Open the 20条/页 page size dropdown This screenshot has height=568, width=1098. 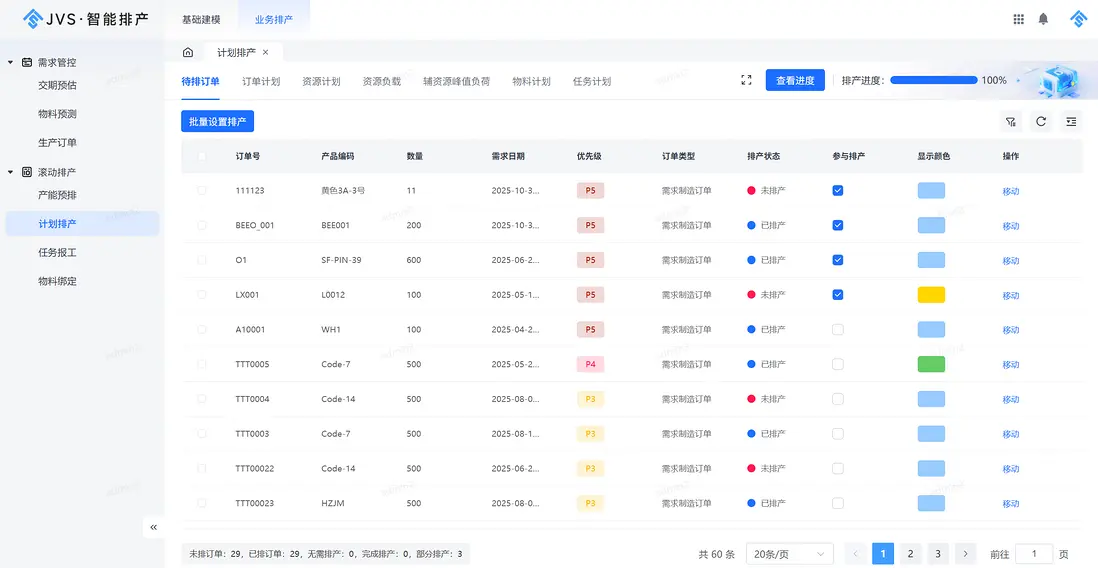pyautogui.click(x=789, y=554)
